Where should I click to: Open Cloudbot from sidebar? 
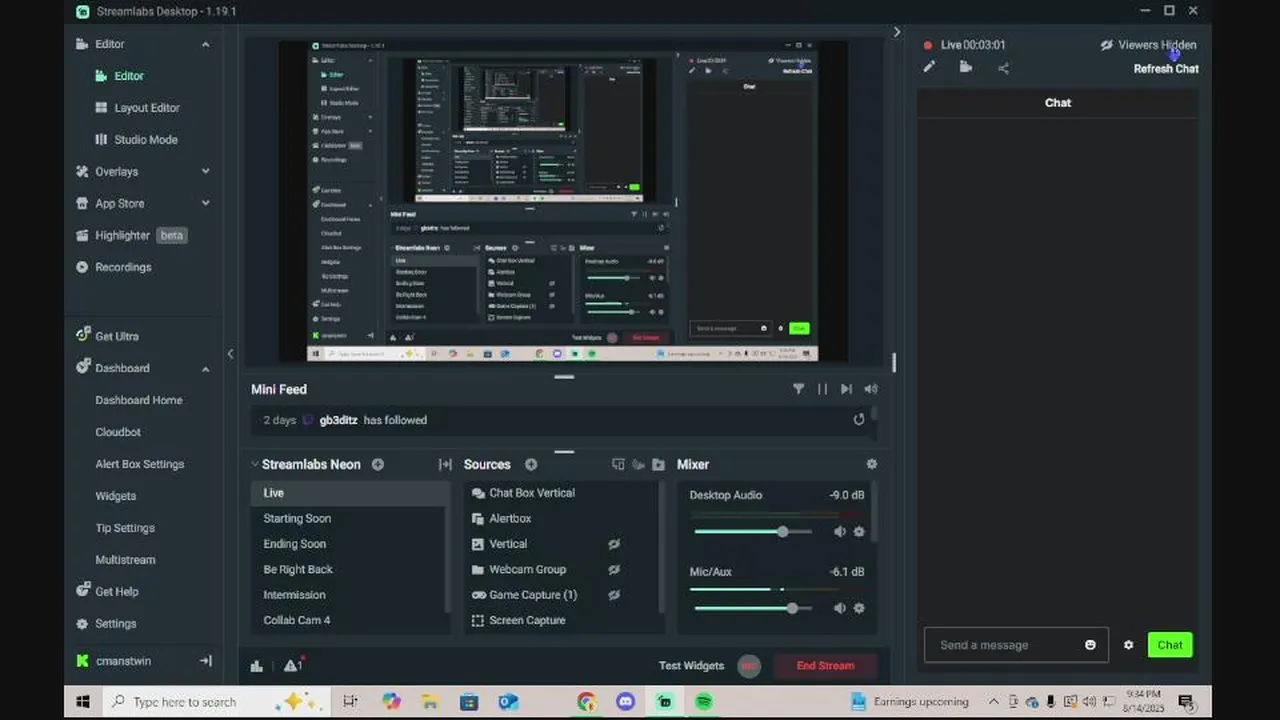(118, 432)
